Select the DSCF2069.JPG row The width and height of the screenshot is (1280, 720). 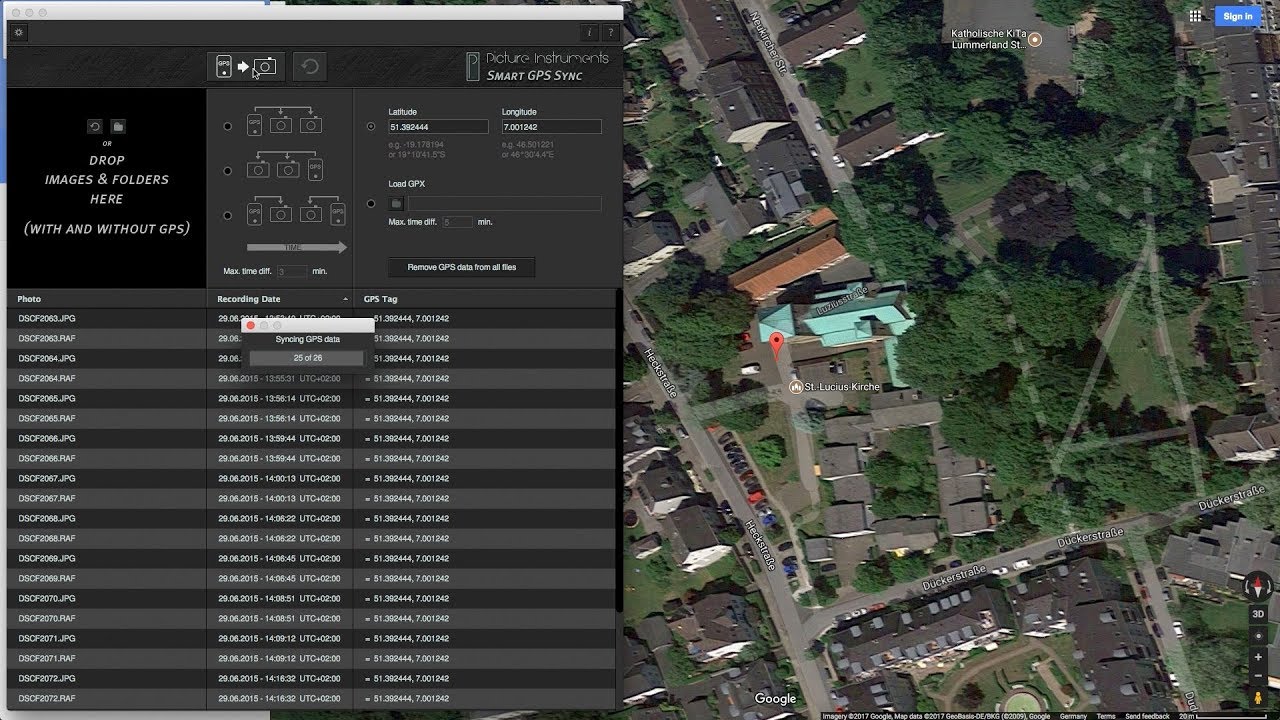(x=312, y=558)
